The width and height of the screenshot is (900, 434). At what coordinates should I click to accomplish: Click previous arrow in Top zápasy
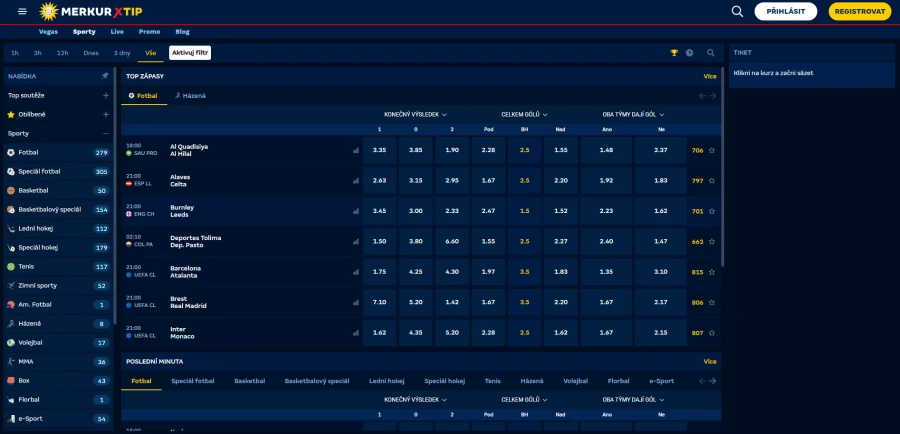(703, 96)
